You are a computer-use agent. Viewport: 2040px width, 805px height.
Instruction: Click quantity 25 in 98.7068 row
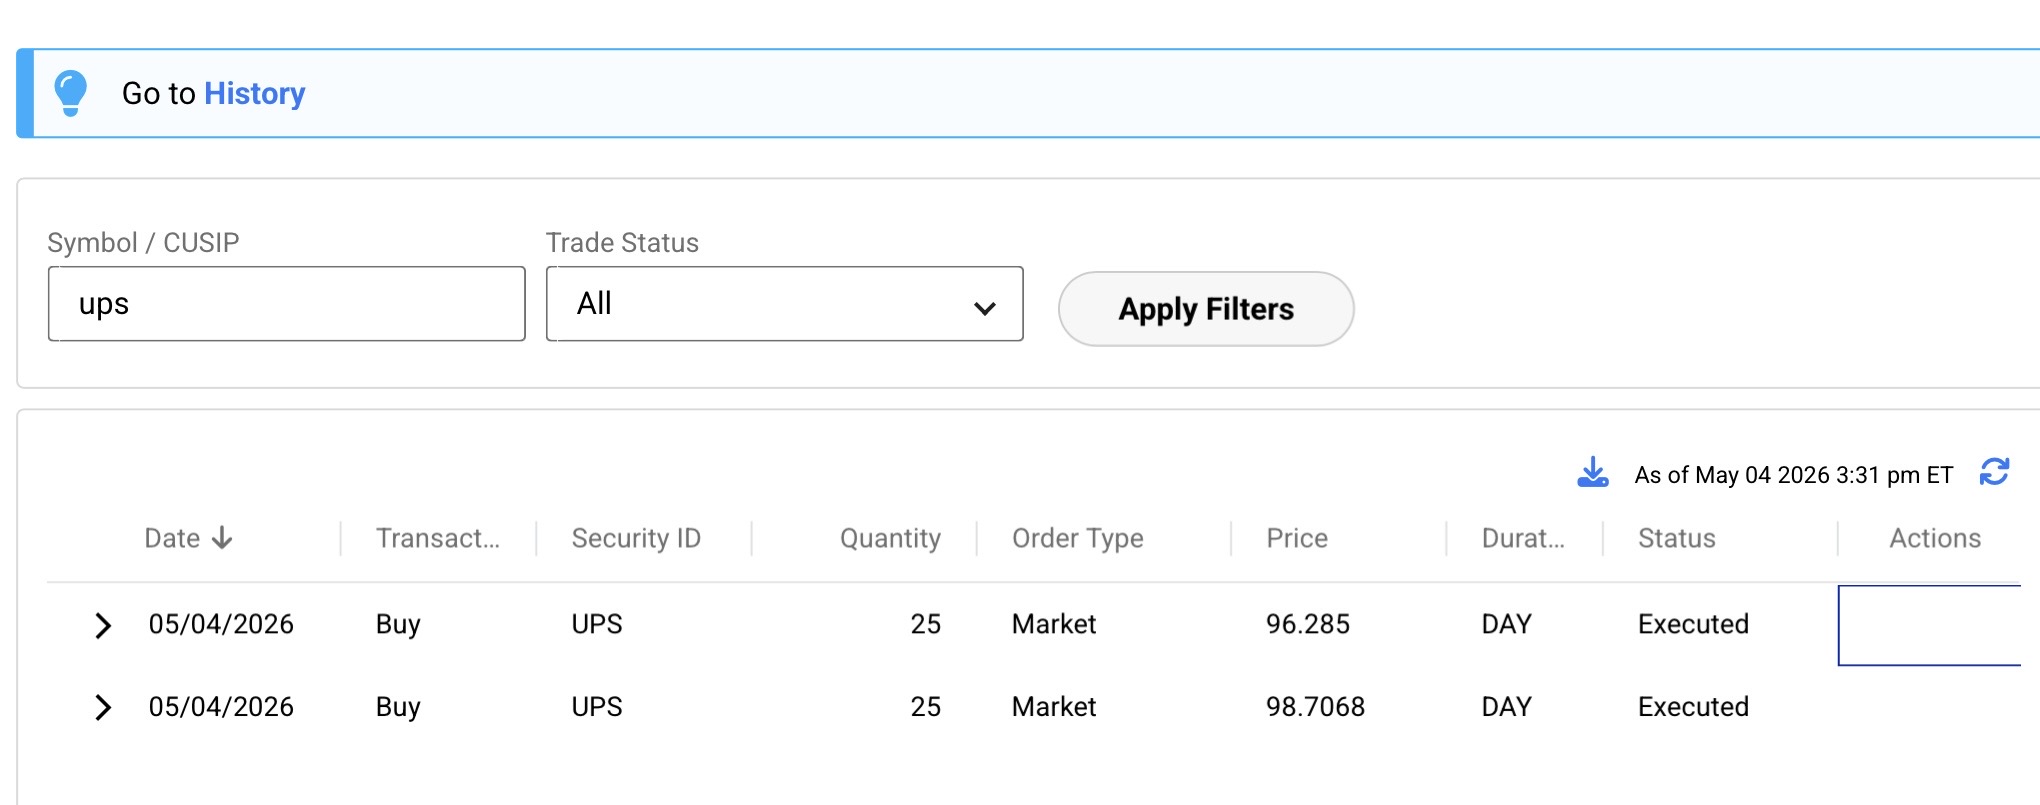tap(925, 707)
